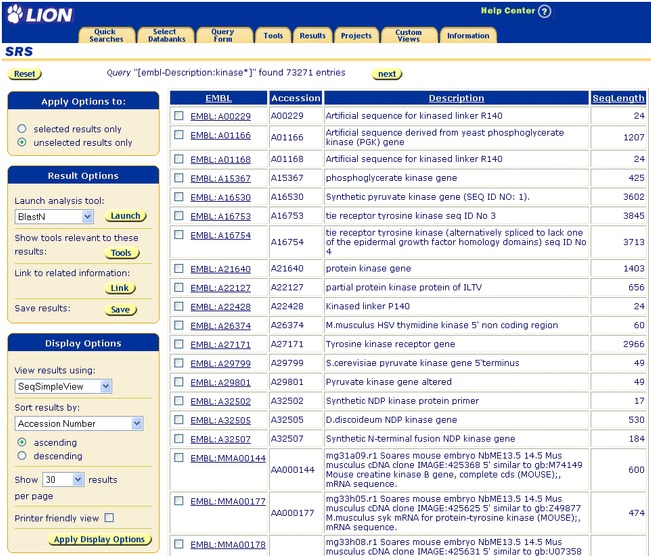
Task: Open entry EMBL:A22428
Action: pos(220,307)
